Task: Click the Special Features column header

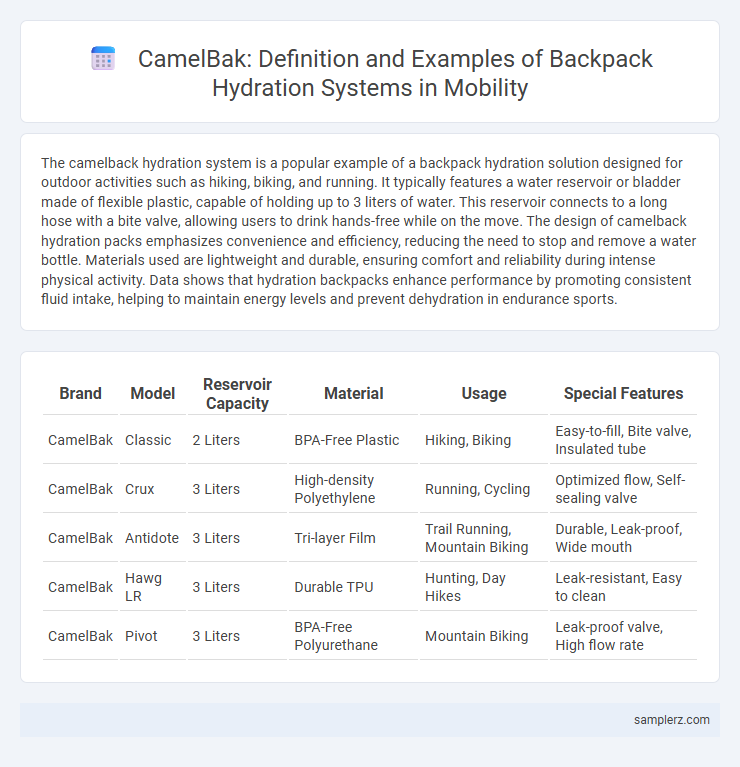Action: [x=623, y=393]
